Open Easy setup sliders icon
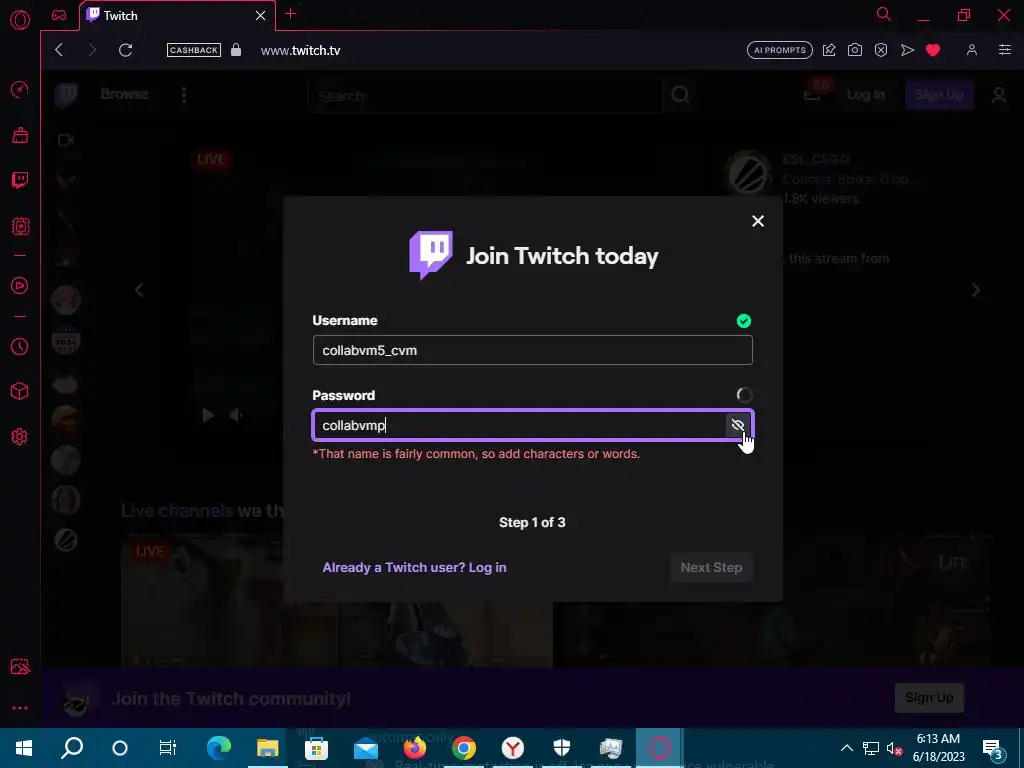Image resolution: width=1024 pixels, height=768 pixels. [1004, 50]
